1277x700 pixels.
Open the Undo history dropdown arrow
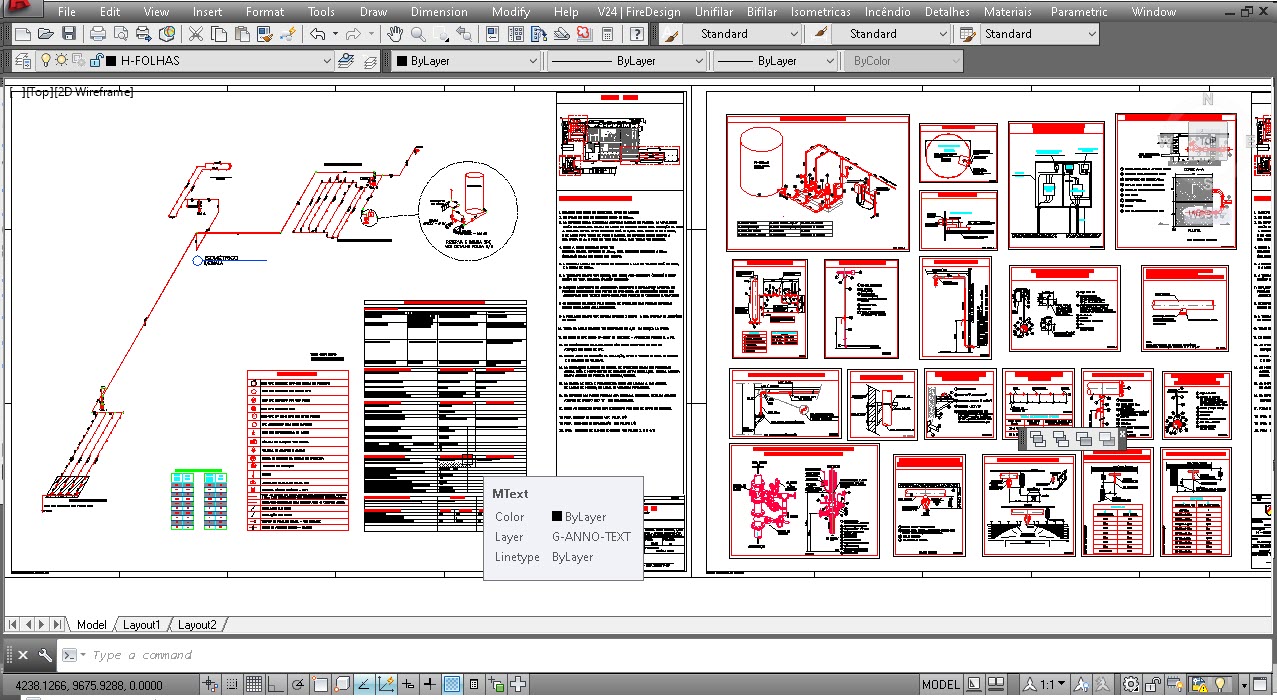pyautogui.click(x=333, y=34)
